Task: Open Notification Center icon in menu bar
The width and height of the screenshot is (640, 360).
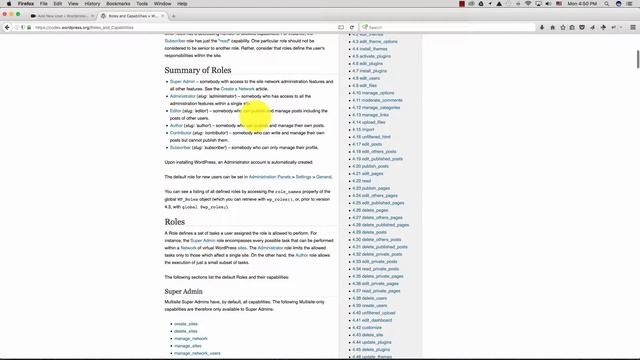Action: 629,4
